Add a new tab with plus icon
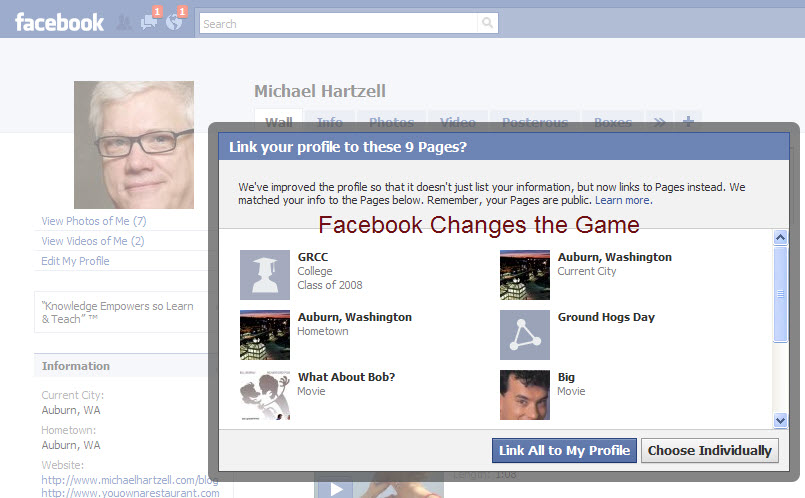 [x=688, y=122]
